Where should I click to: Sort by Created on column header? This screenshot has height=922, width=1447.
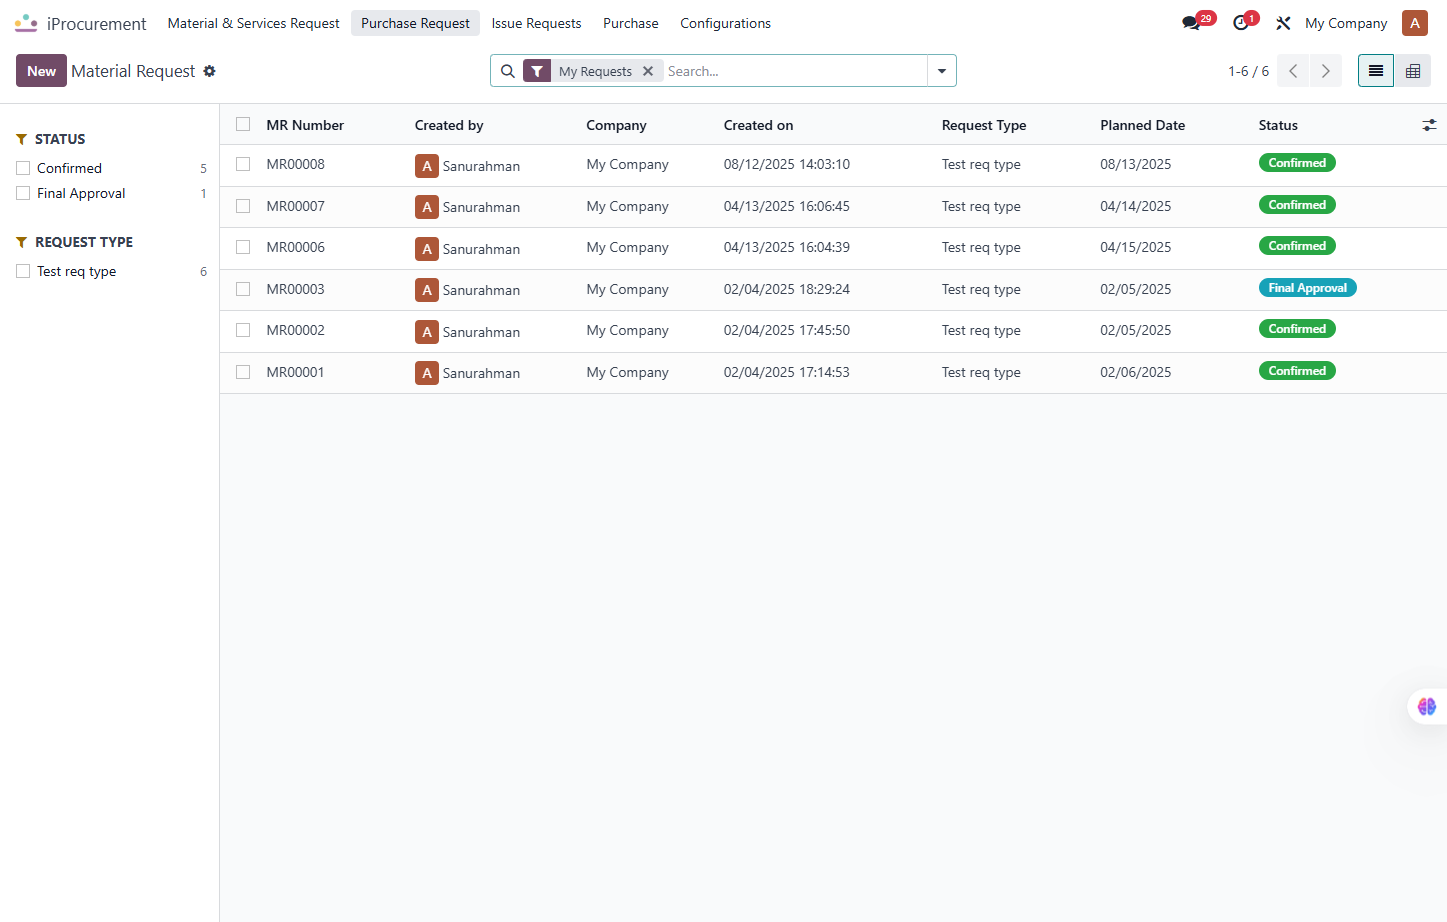coord(758,125)
